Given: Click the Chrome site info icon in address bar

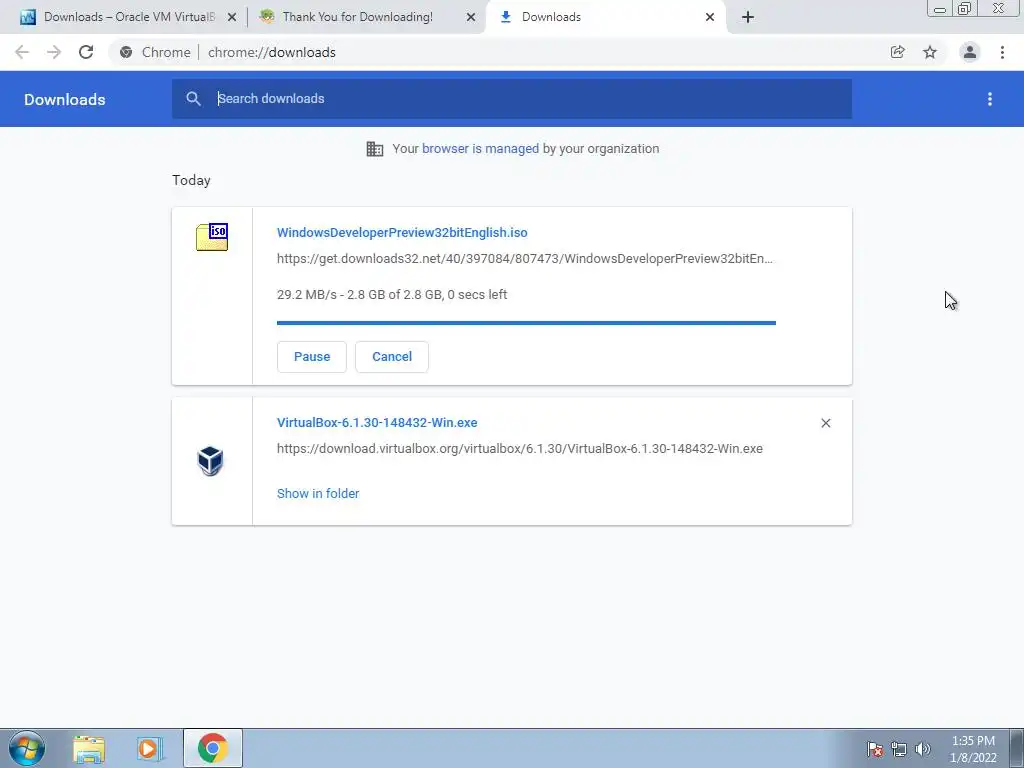Looking at the screenshot, I should pyautogui.click(x=126, y=52).
